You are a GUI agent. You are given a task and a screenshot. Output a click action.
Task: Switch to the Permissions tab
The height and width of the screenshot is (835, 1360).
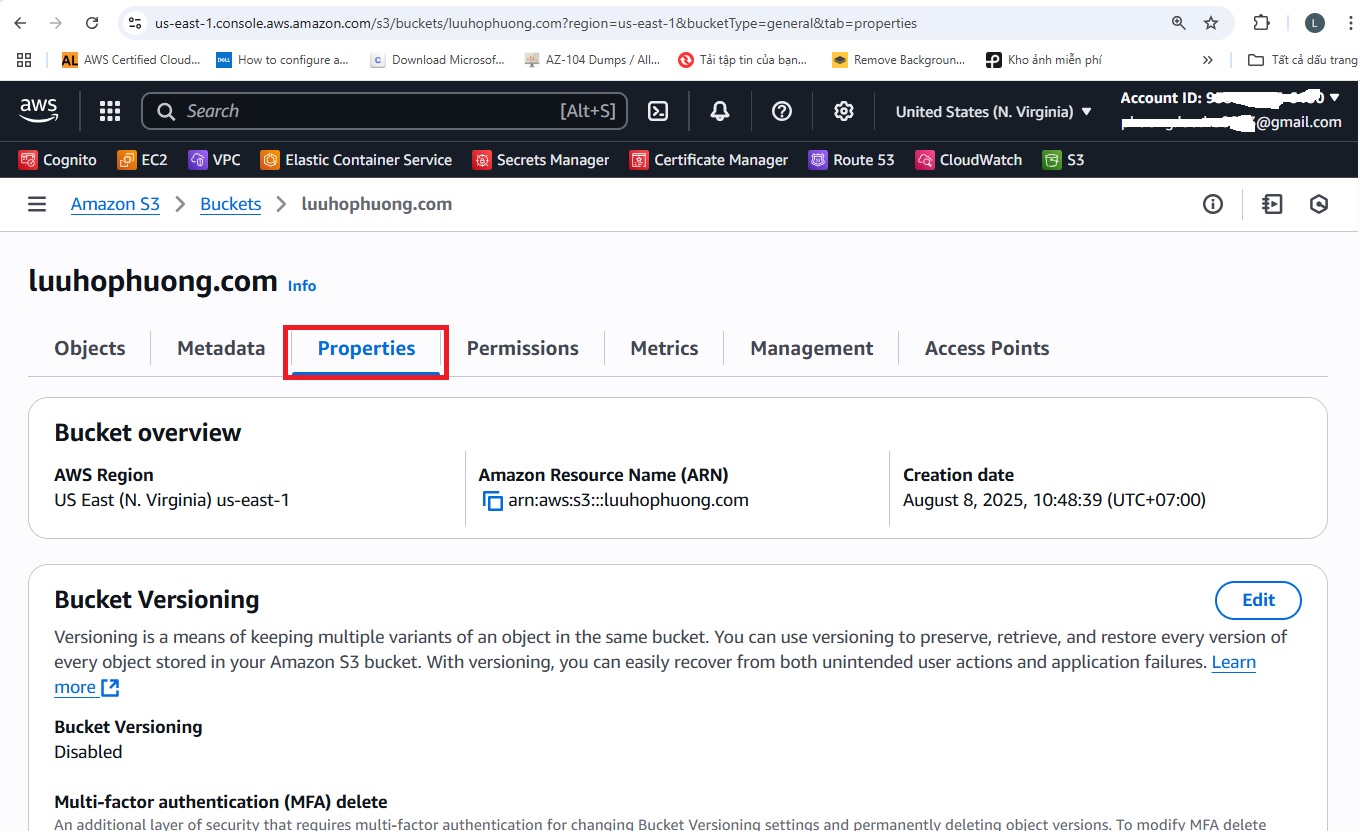point(522,348)
